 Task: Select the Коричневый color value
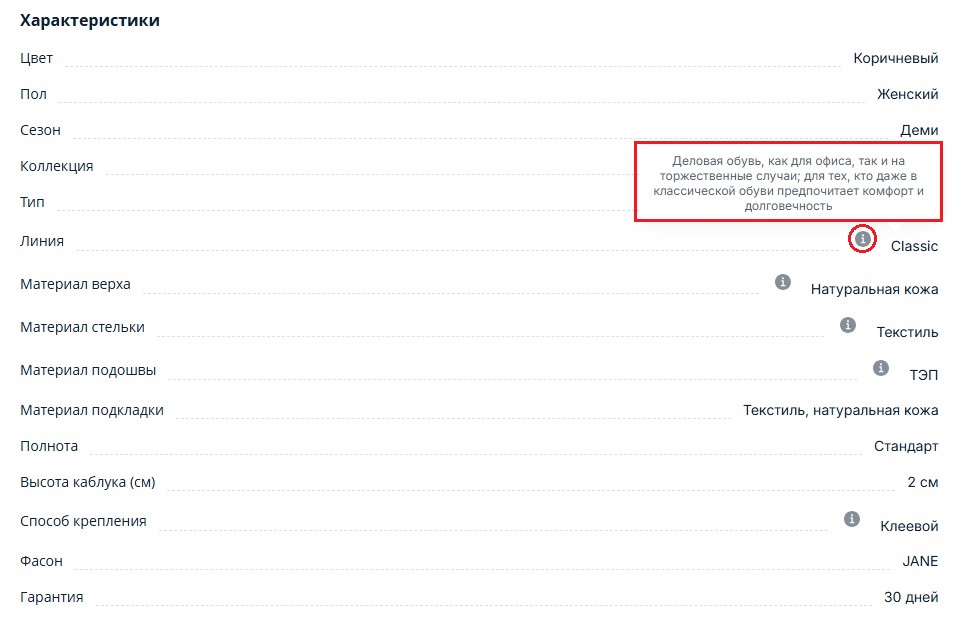click(x=895, y=58)
